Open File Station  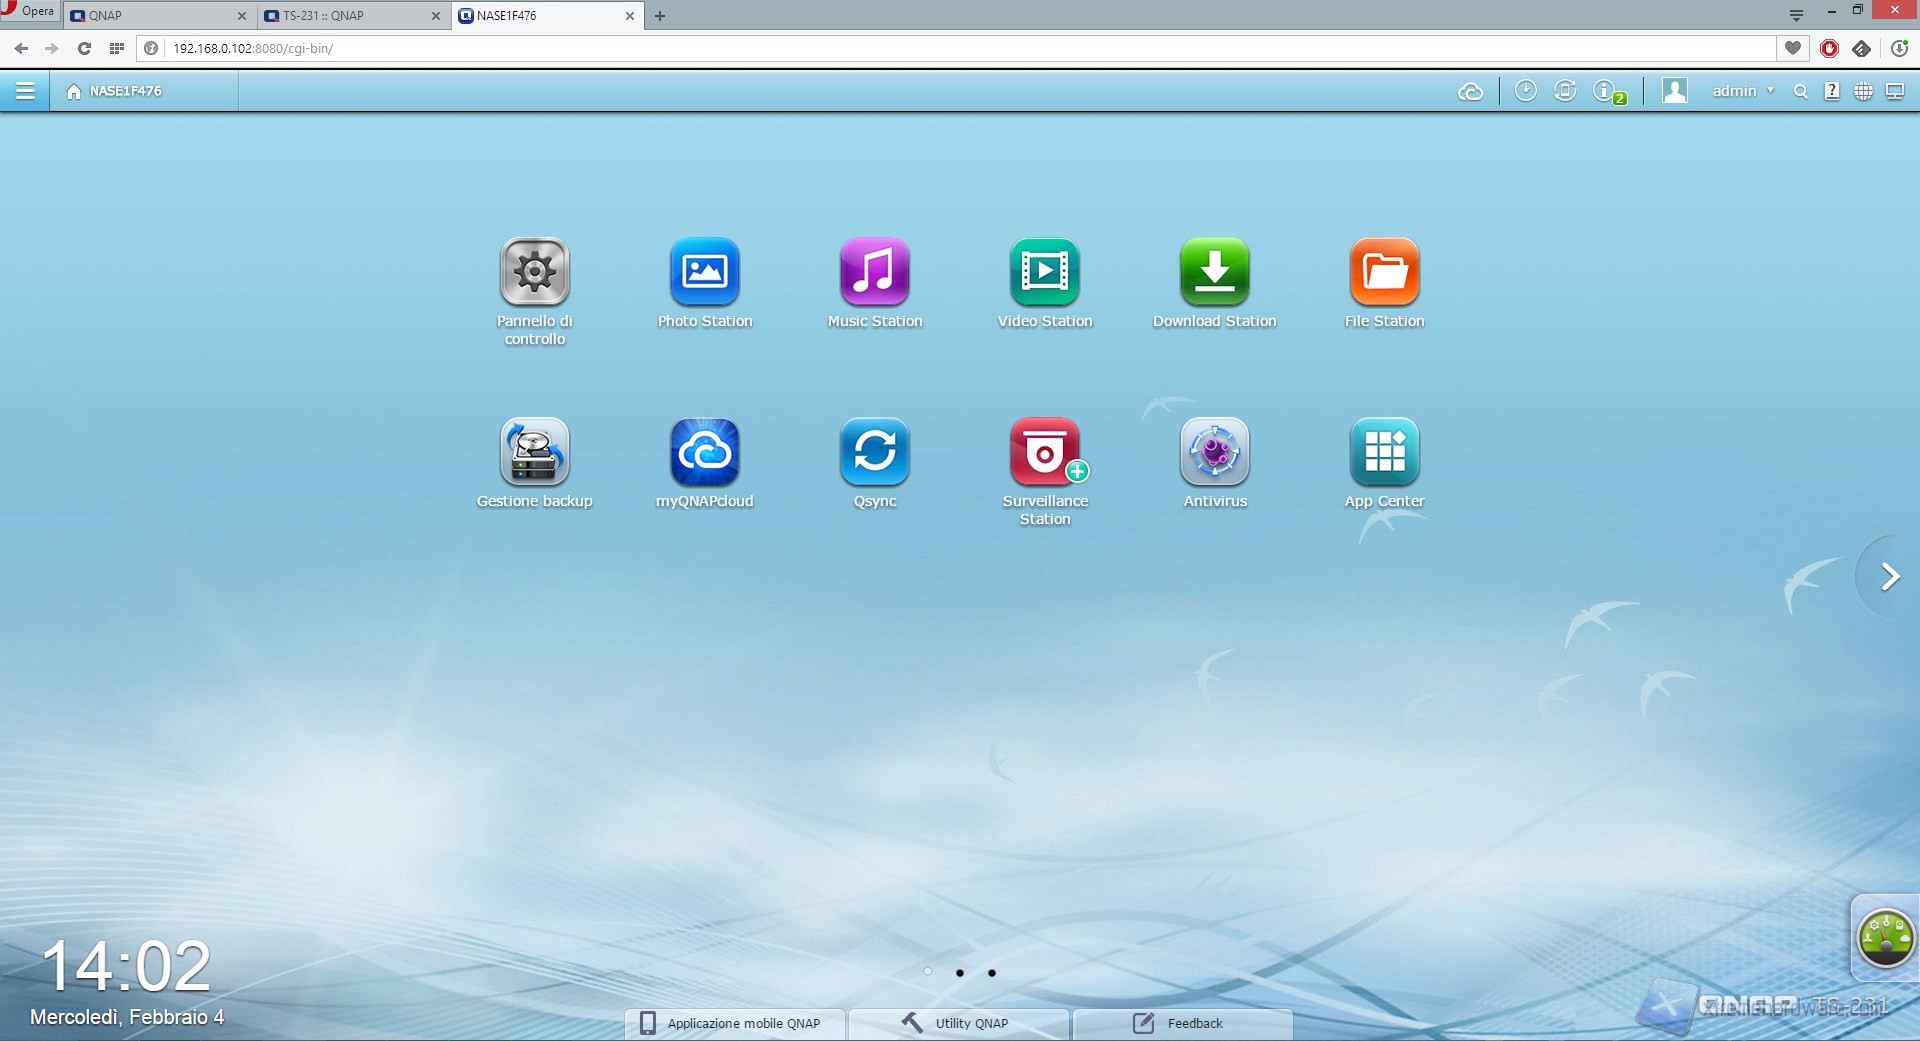point(1384,272)
